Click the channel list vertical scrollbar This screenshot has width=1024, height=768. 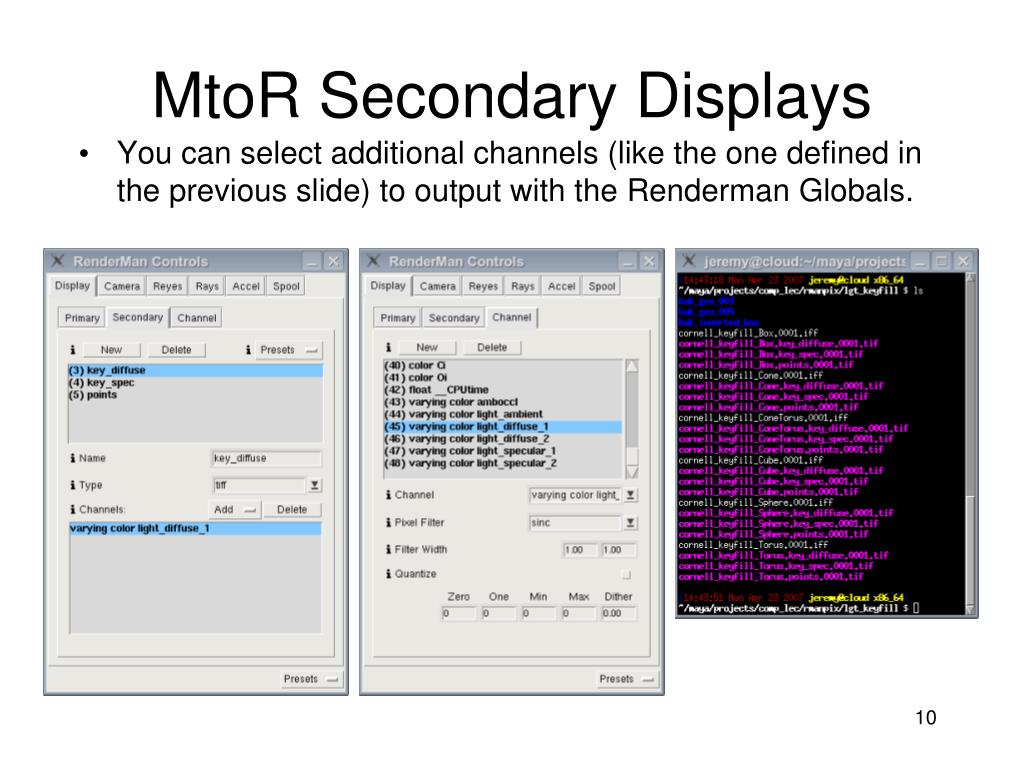point(632,419)
